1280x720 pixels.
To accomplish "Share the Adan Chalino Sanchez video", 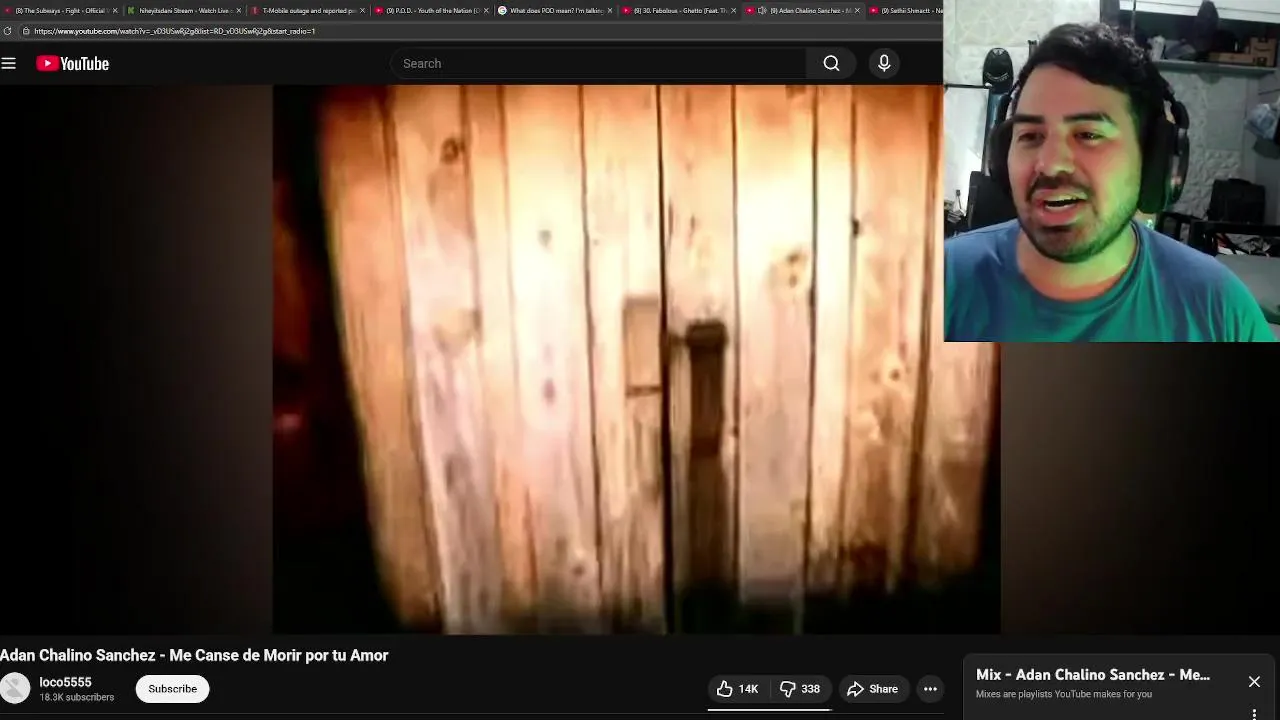I will 872,689.
